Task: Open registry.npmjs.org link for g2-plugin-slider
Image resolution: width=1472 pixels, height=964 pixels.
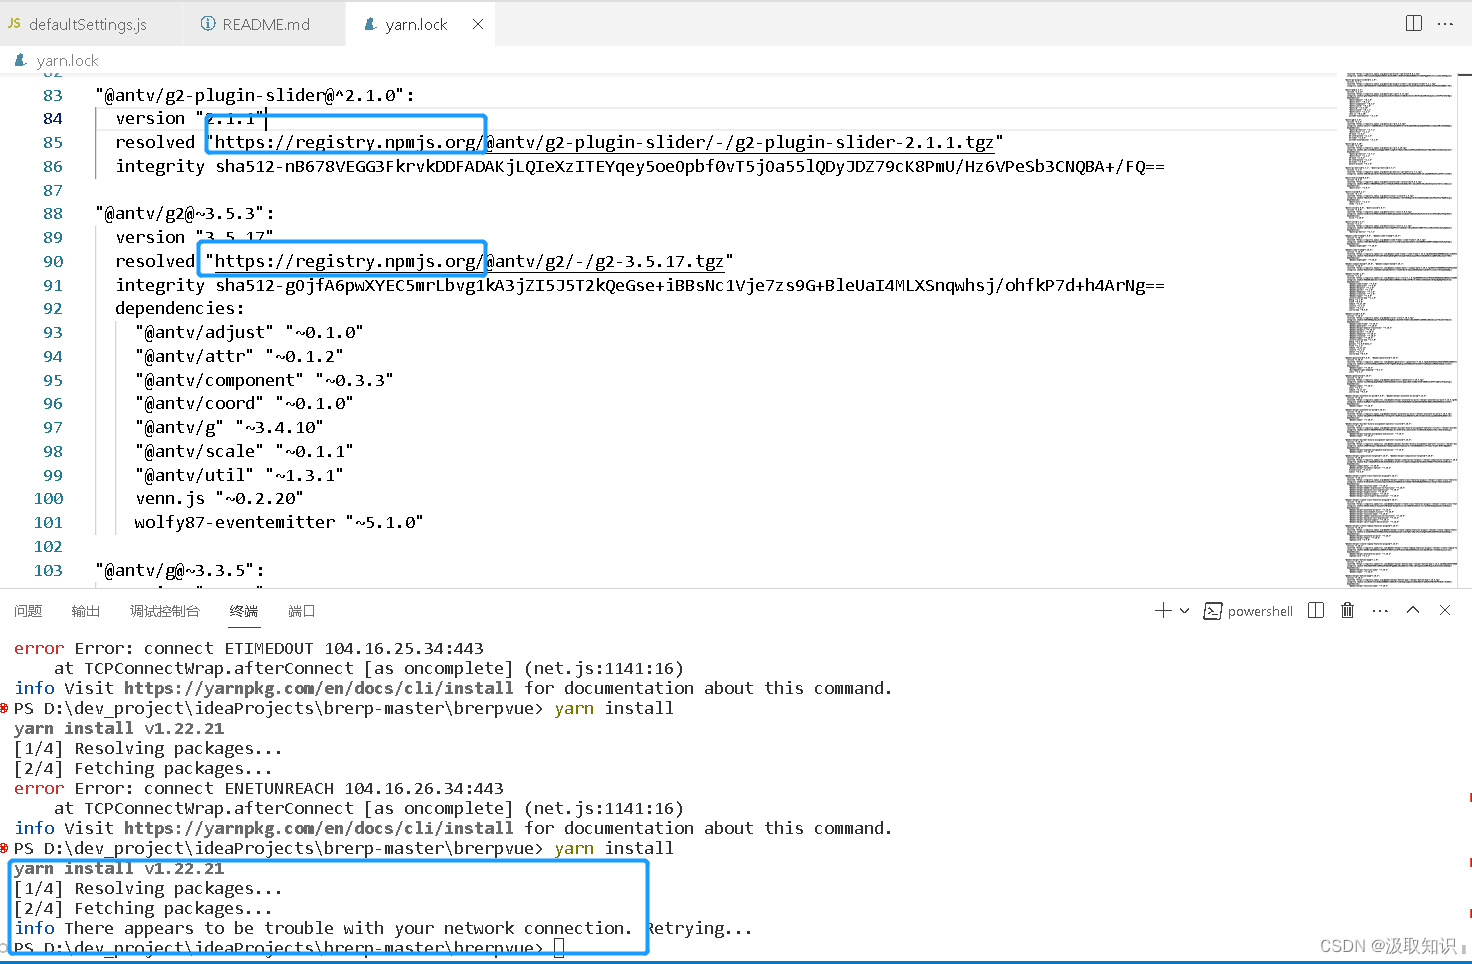Action: [x=604, y=142]
